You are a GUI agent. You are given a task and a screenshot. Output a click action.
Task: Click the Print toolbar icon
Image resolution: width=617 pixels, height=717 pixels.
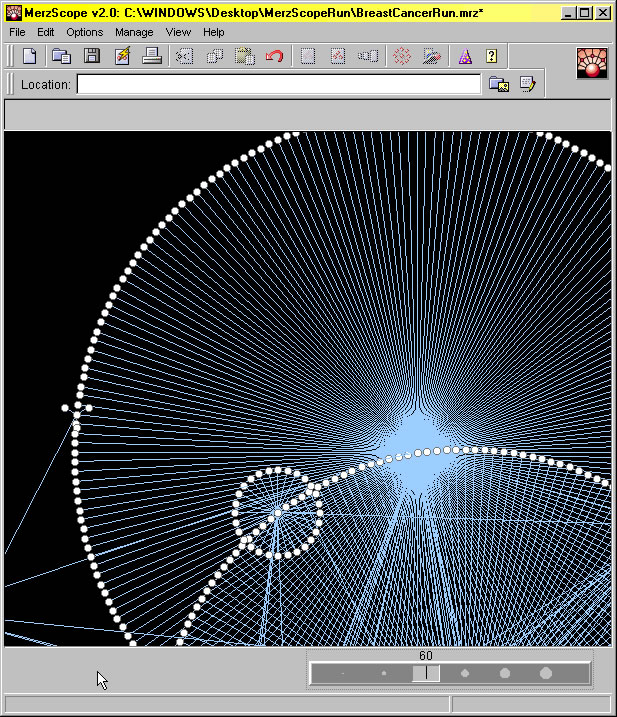(x=151, y=57)
